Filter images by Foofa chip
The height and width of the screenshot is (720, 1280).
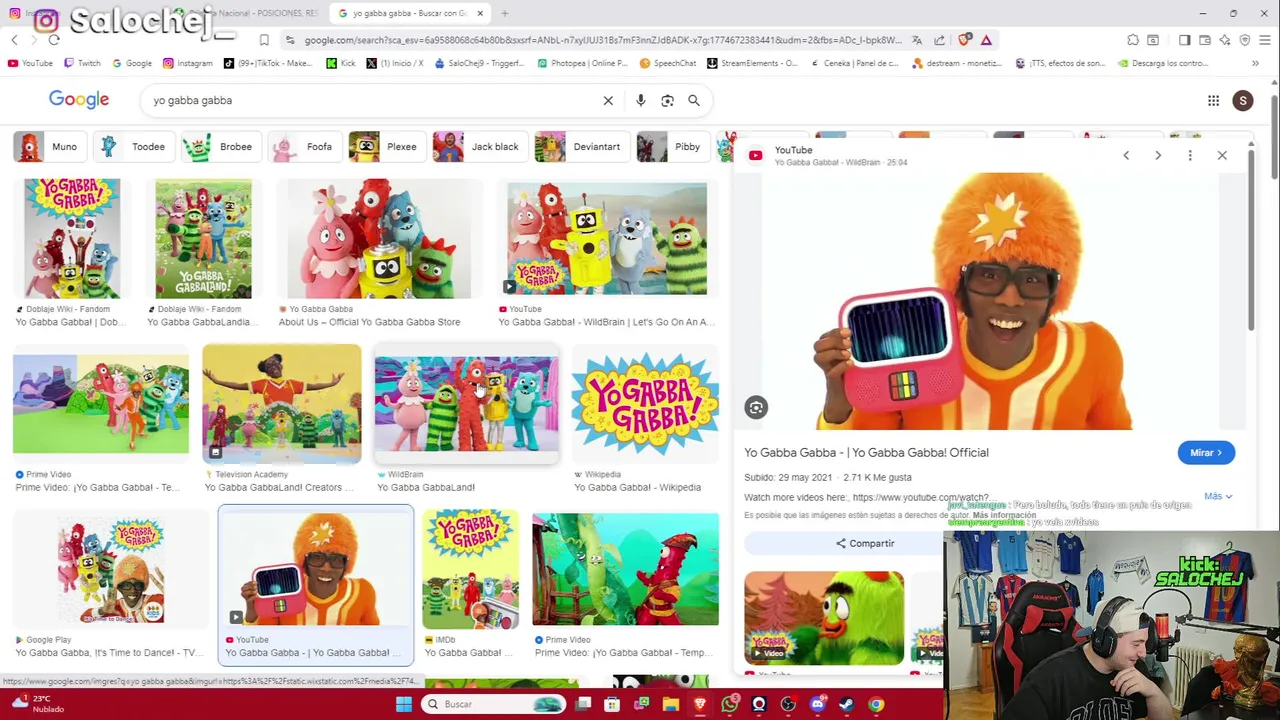point(303,147)
